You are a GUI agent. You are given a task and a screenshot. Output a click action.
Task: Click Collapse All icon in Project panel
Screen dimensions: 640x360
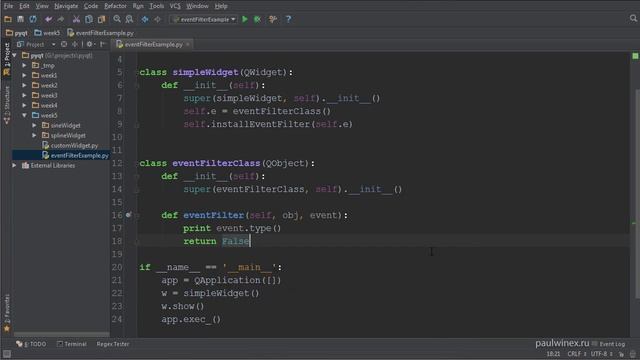pos(75,44)
